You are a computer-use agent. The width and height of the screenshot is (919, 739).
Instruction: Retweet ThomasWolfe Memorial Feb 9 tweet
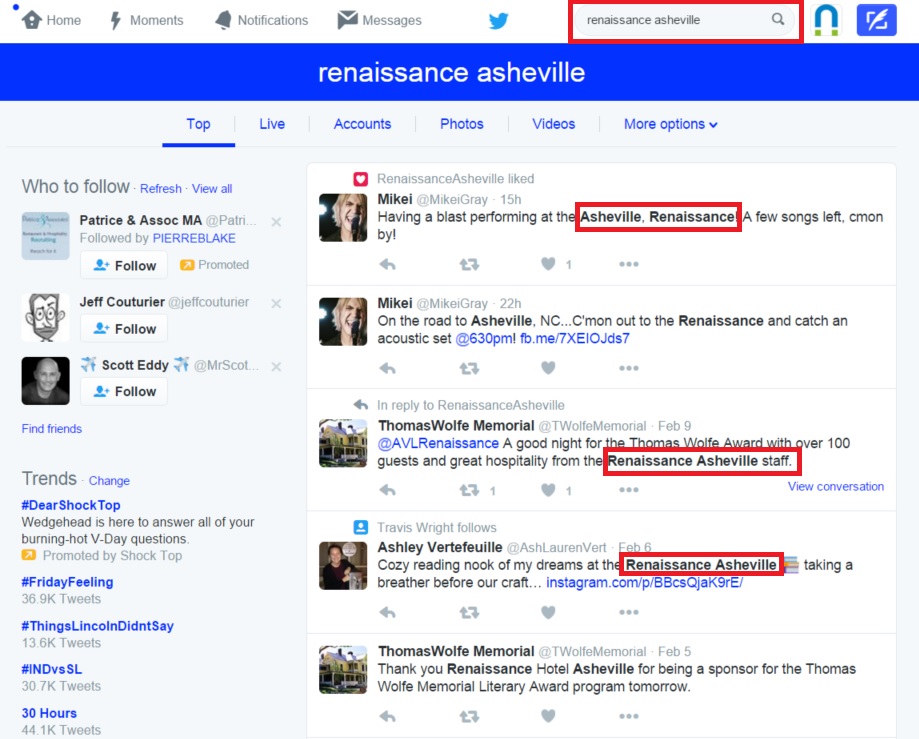[469, 490]
